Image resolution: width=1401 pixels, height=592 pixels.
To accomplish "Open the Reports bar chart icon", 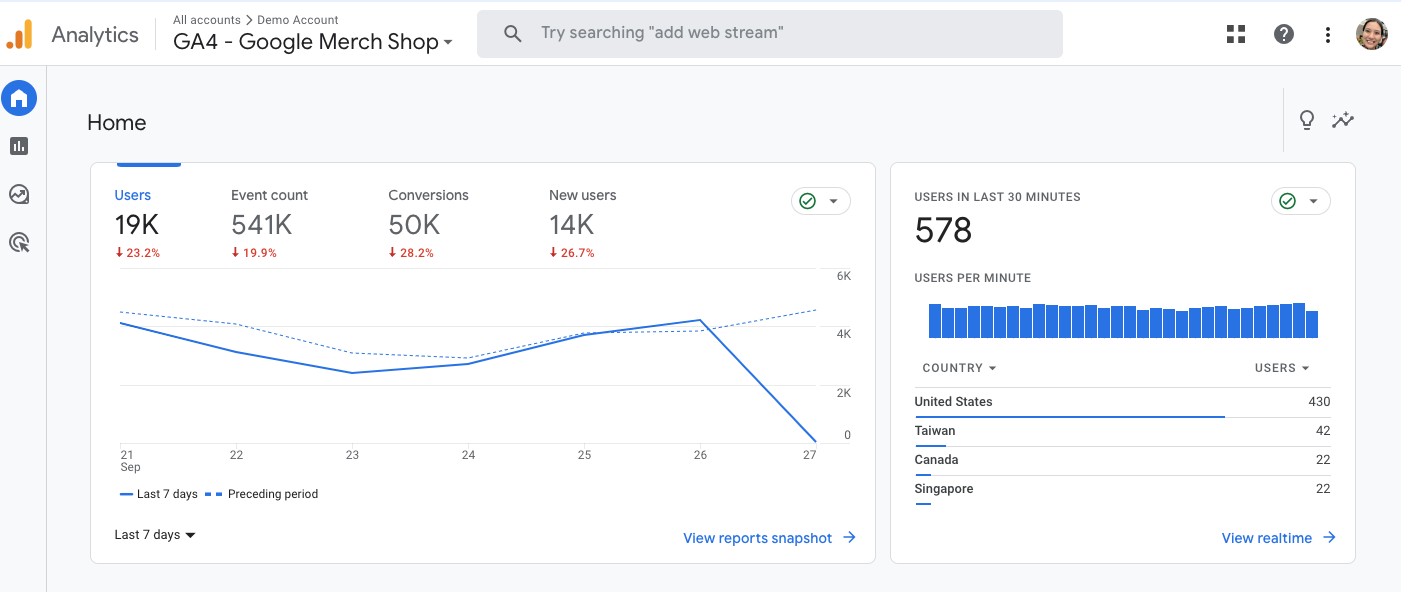I will tap(19, 146).
